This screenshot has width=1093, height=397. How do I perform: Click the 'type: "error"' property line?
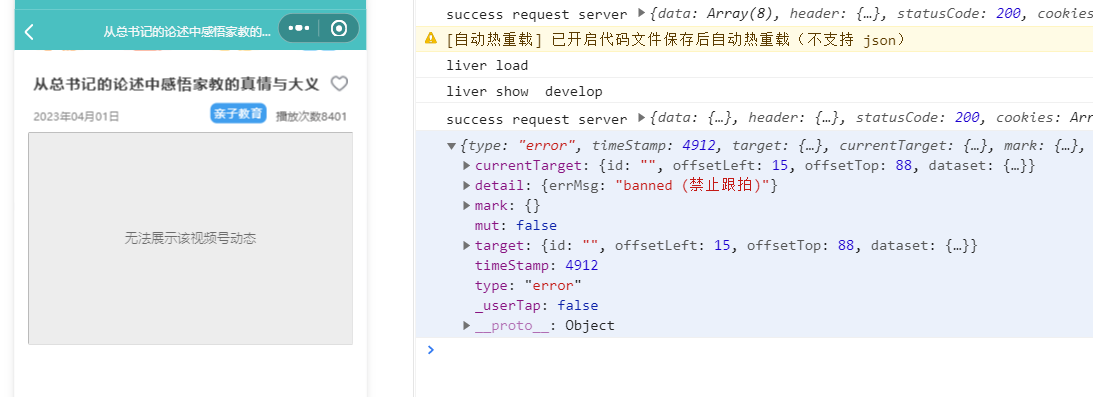click(x=528, y=286)
